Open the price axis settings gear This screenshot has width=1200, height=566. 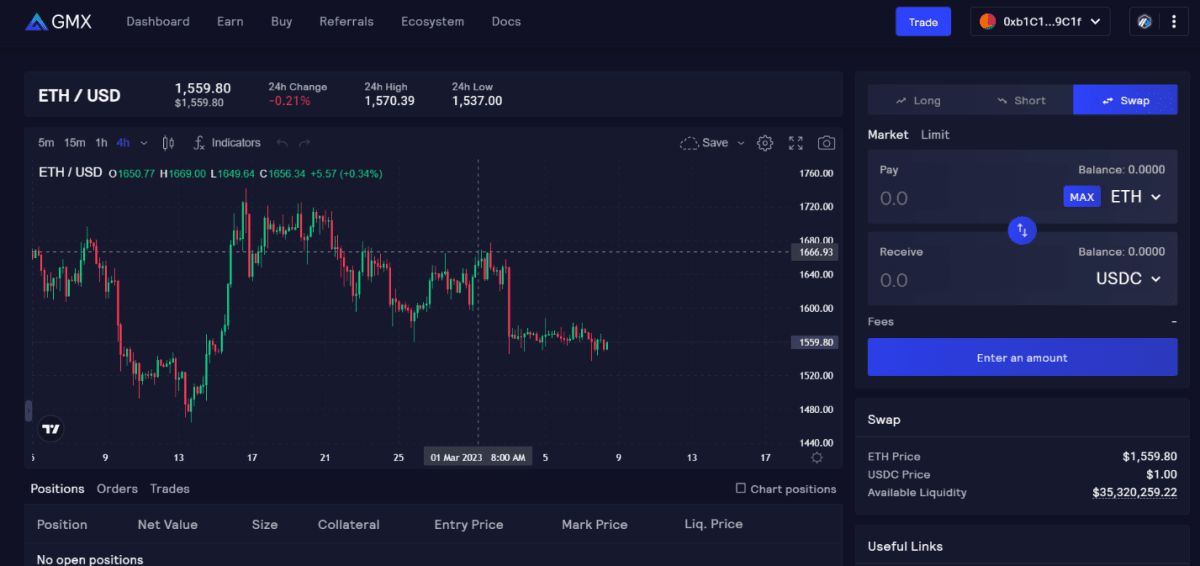[817, 457]
